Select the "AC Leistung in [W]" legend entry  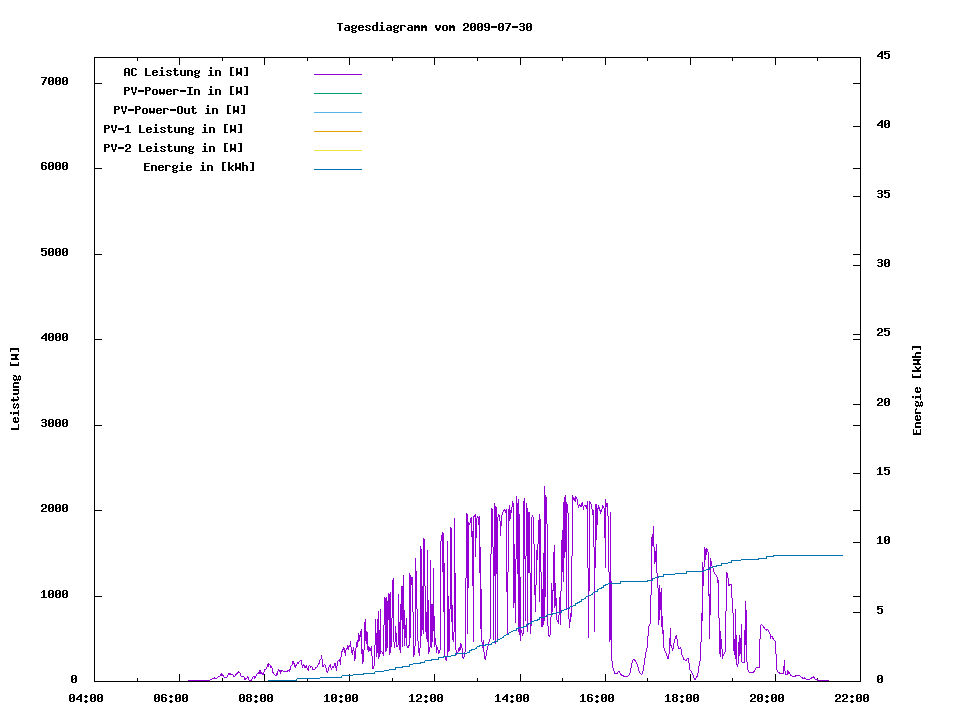coord(186,72)
